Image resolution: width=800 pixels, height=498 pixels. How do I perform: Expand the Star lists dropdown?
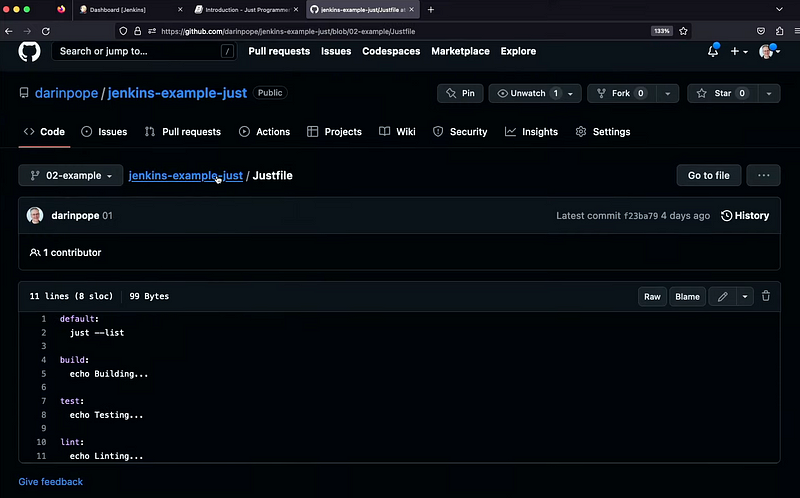coord(769,93)
